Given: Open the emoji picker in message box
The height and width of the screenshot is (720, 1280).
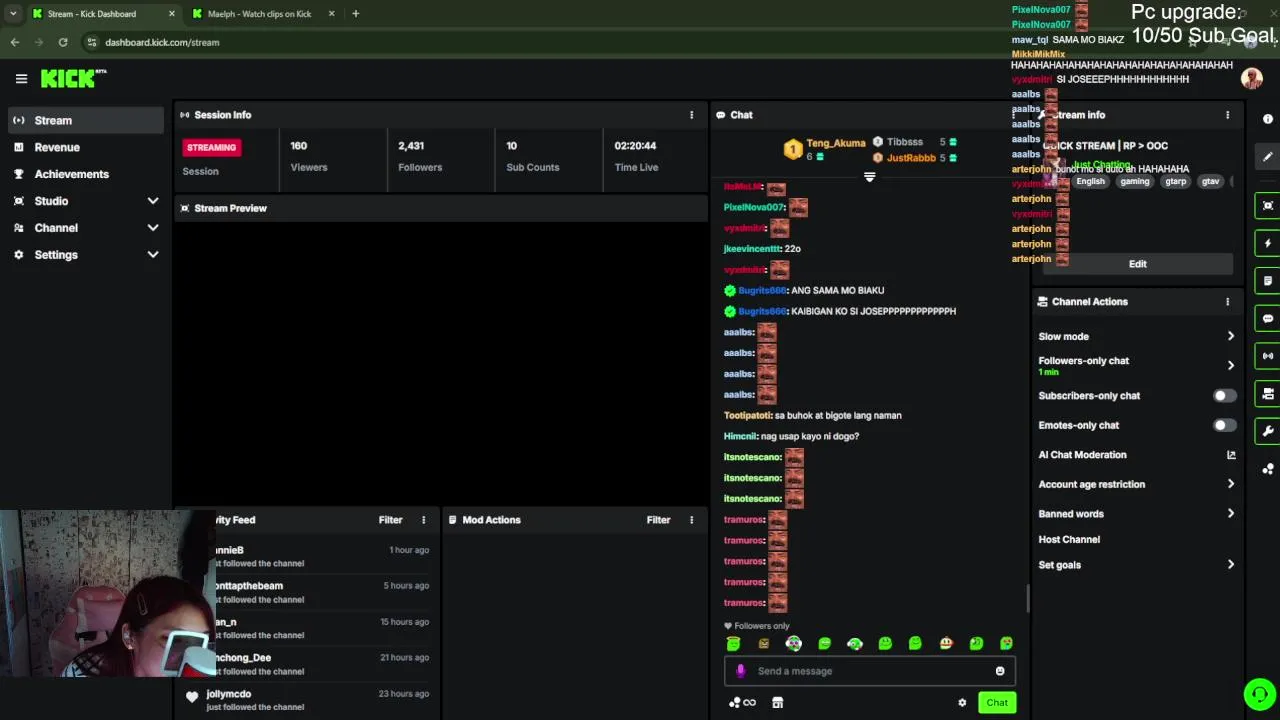Looking at the screenshot, I should click(x=1000, y=671).
